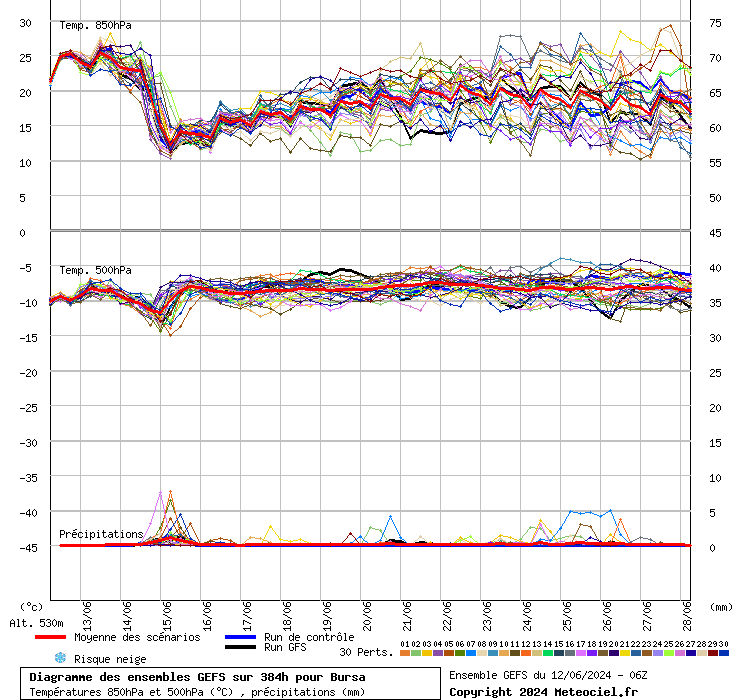This screenshot has width=740, height=700.
Task: Click the Précipitations chart label
Action: click(x=101, y=534)
